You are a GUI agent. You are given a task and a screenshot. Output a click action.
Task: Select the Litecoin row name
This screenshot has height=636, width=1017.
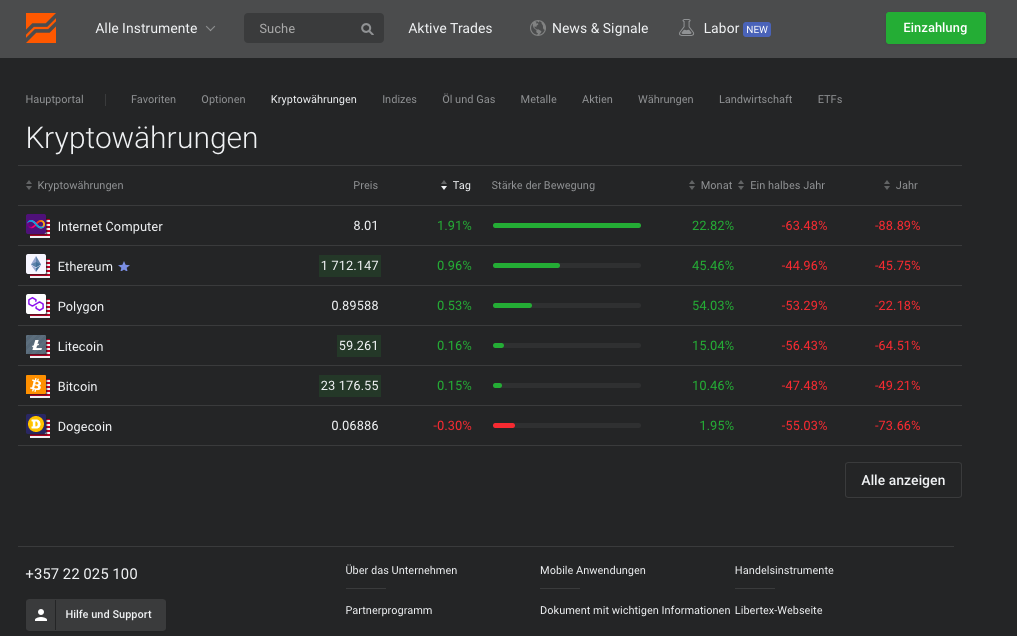tap(80, 347)
